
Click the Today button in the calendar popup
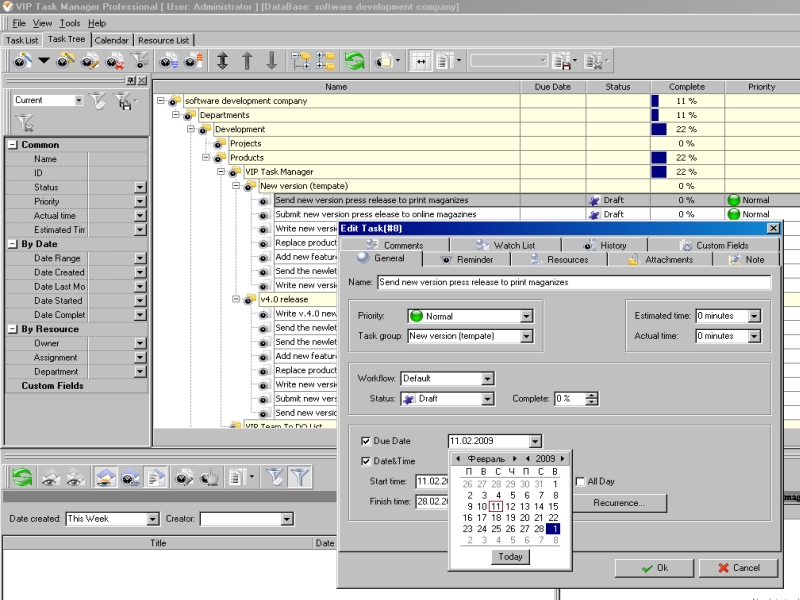coord(510,557)
